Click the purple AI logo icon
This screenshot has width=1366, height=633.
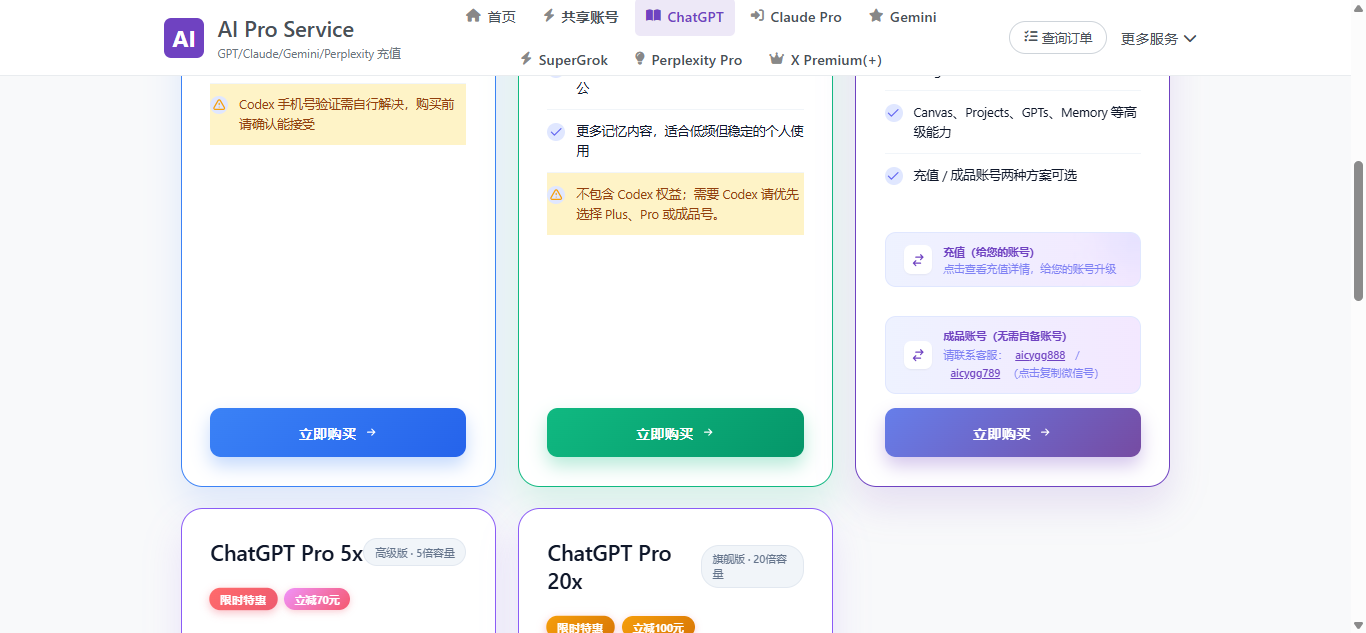[184, 38]
